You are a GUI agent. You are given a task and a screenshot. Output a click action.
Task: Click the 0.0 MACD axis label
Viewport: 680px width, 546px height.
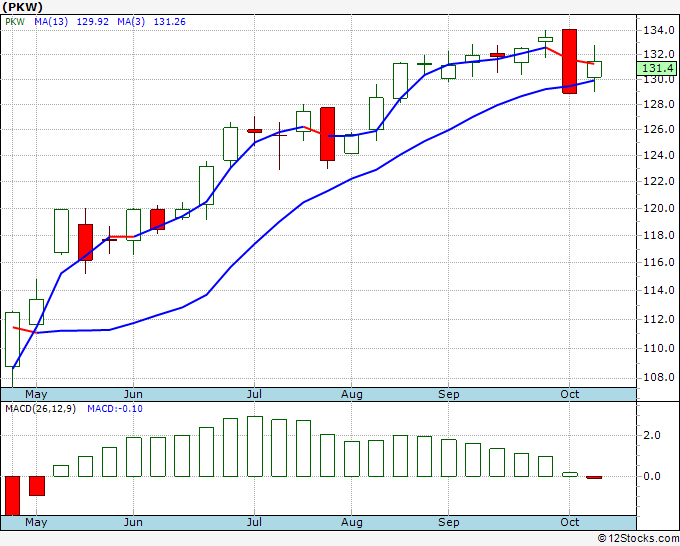click(652, 476)
